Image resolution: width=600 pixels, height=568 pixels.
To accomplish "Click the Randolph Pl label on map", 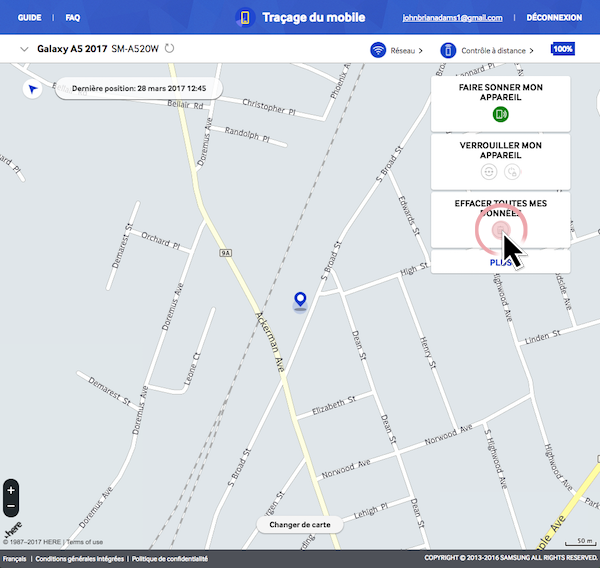I will (247, 134).
